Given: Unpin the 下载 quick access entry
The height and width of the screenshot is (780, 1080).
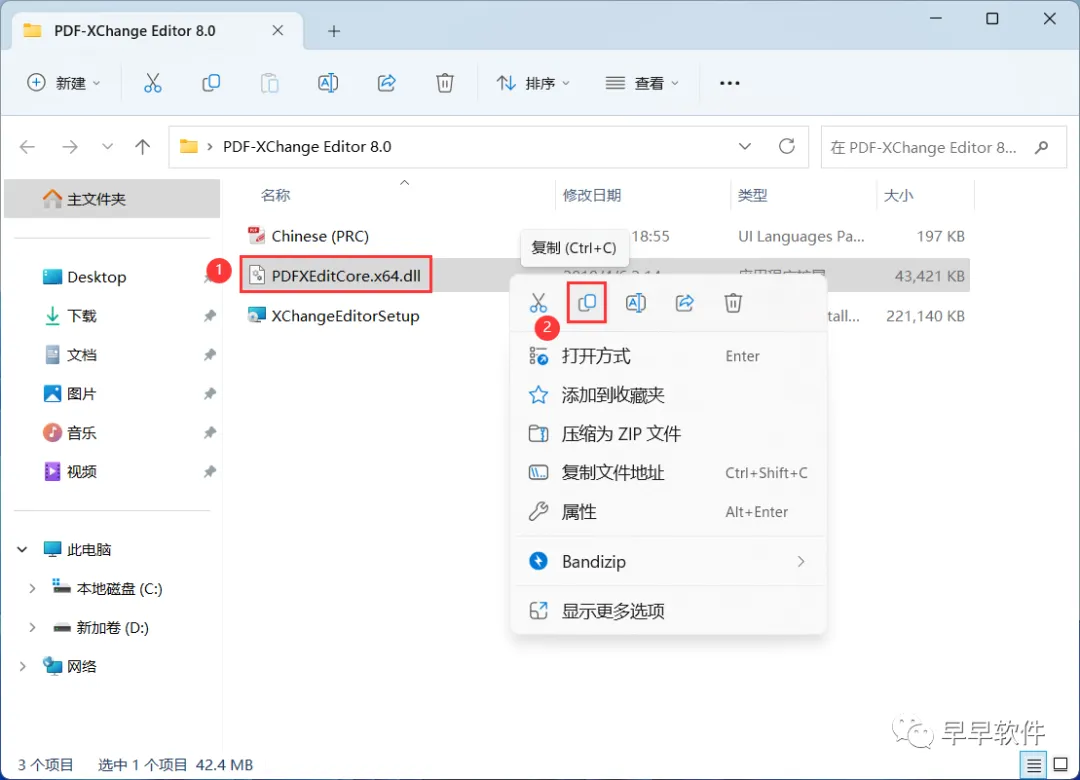Looking at the screenshot, I should 209,316.
